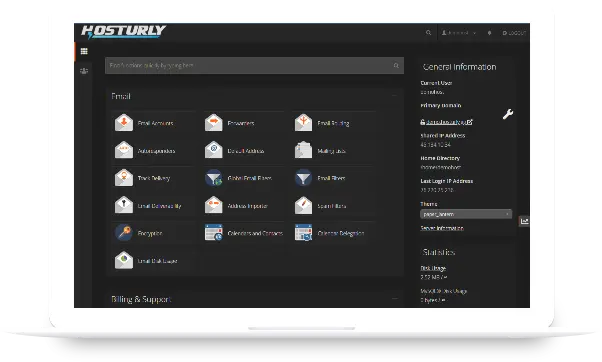Collapse the Billing & Support section
The height and width of the screenshot is (362, 602).
(395, 299)
